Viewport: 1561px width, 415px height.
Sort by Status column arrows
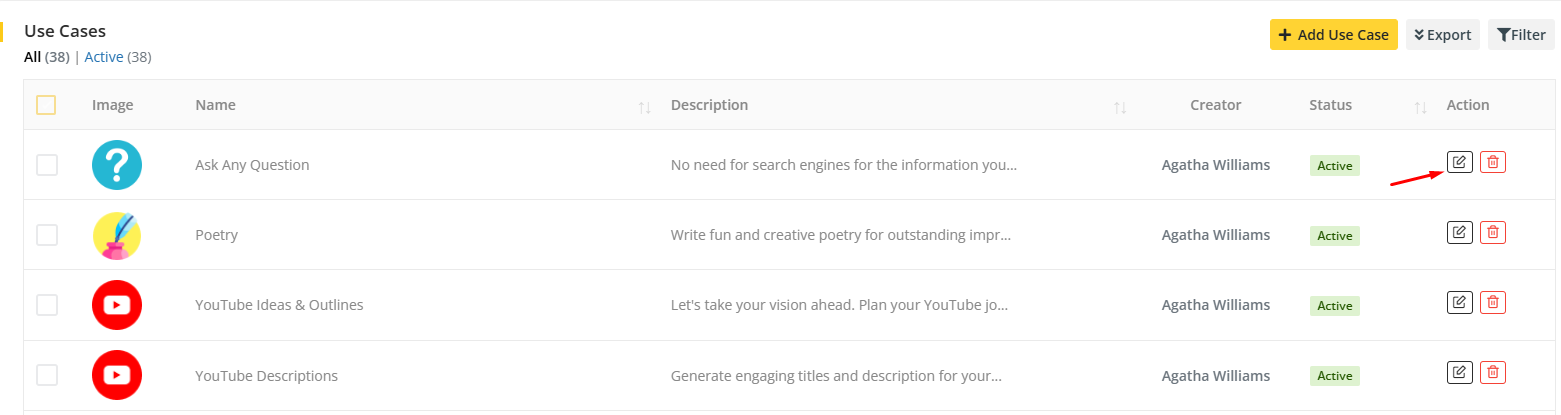[x=1420, y=107]
